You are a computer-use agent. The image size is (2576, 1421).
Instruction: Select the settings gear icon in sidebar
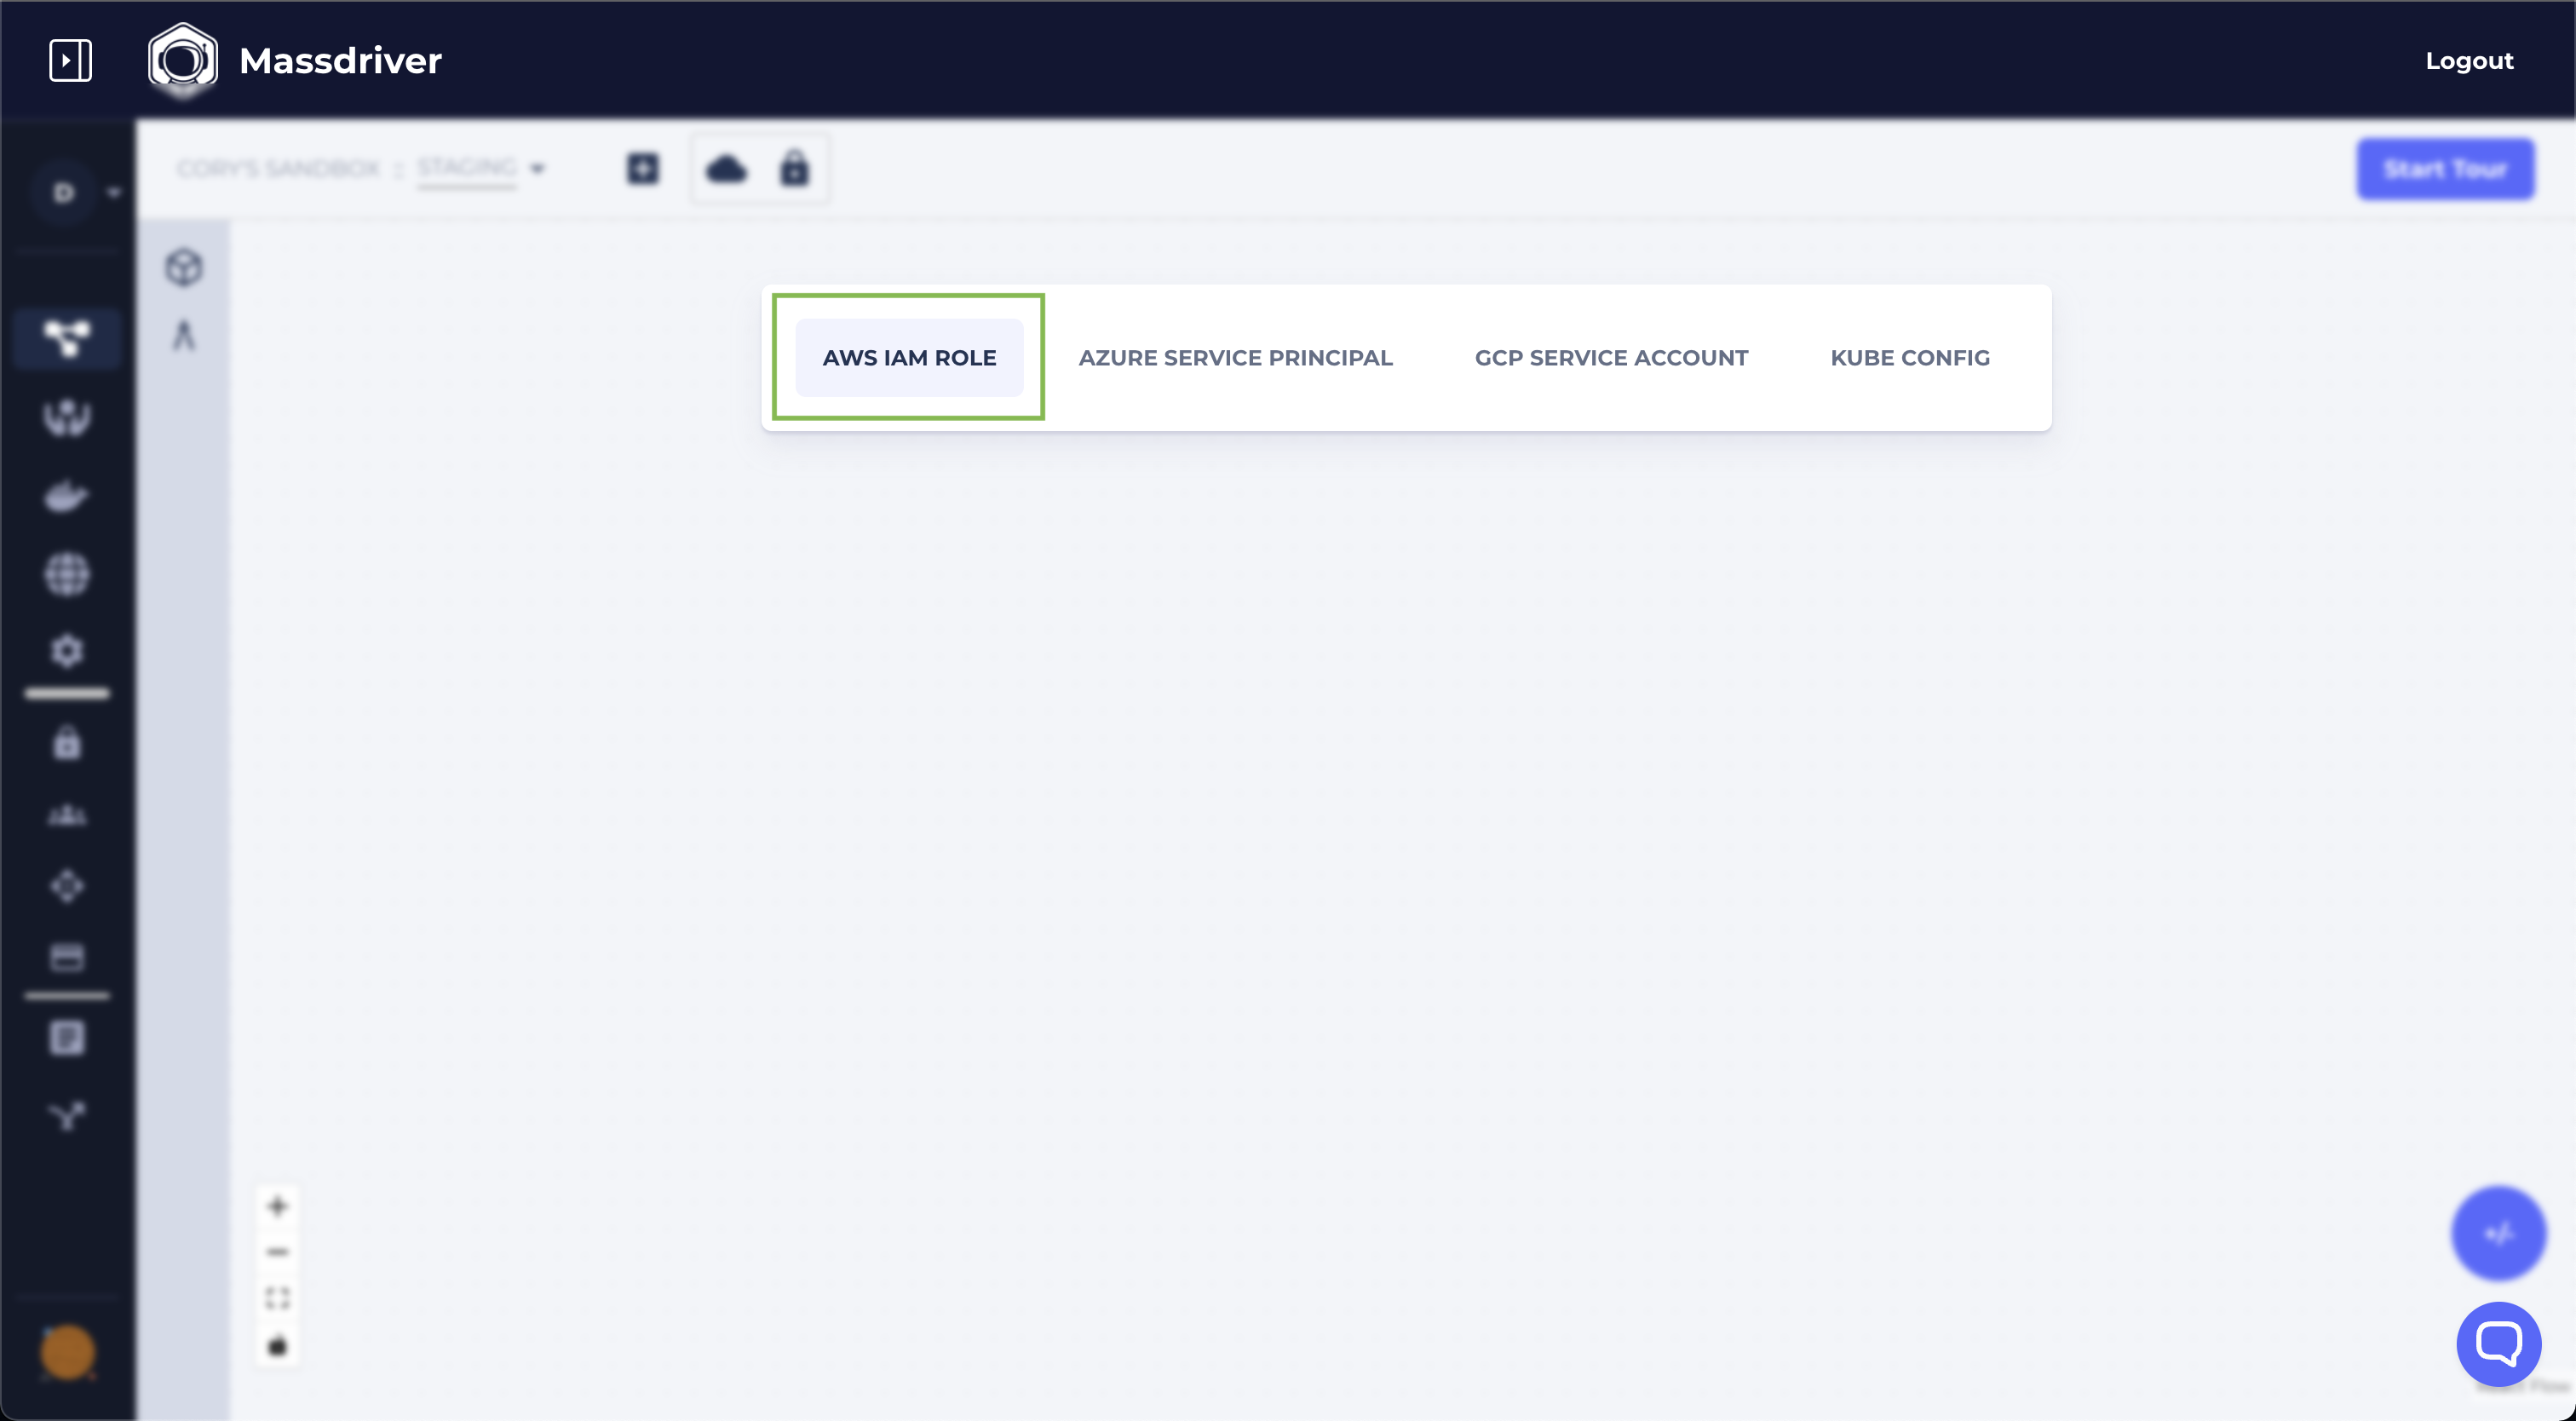point(68,651)
